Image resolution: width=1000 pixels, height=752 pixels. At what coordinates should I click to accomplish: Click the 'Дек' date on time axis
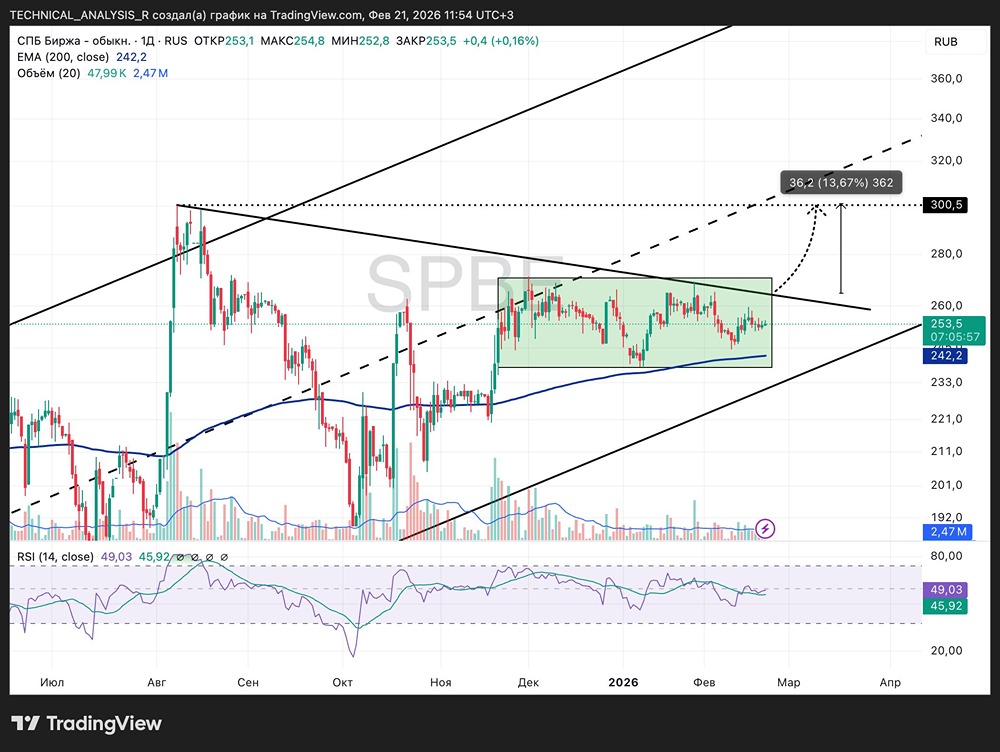click(528, 682)
